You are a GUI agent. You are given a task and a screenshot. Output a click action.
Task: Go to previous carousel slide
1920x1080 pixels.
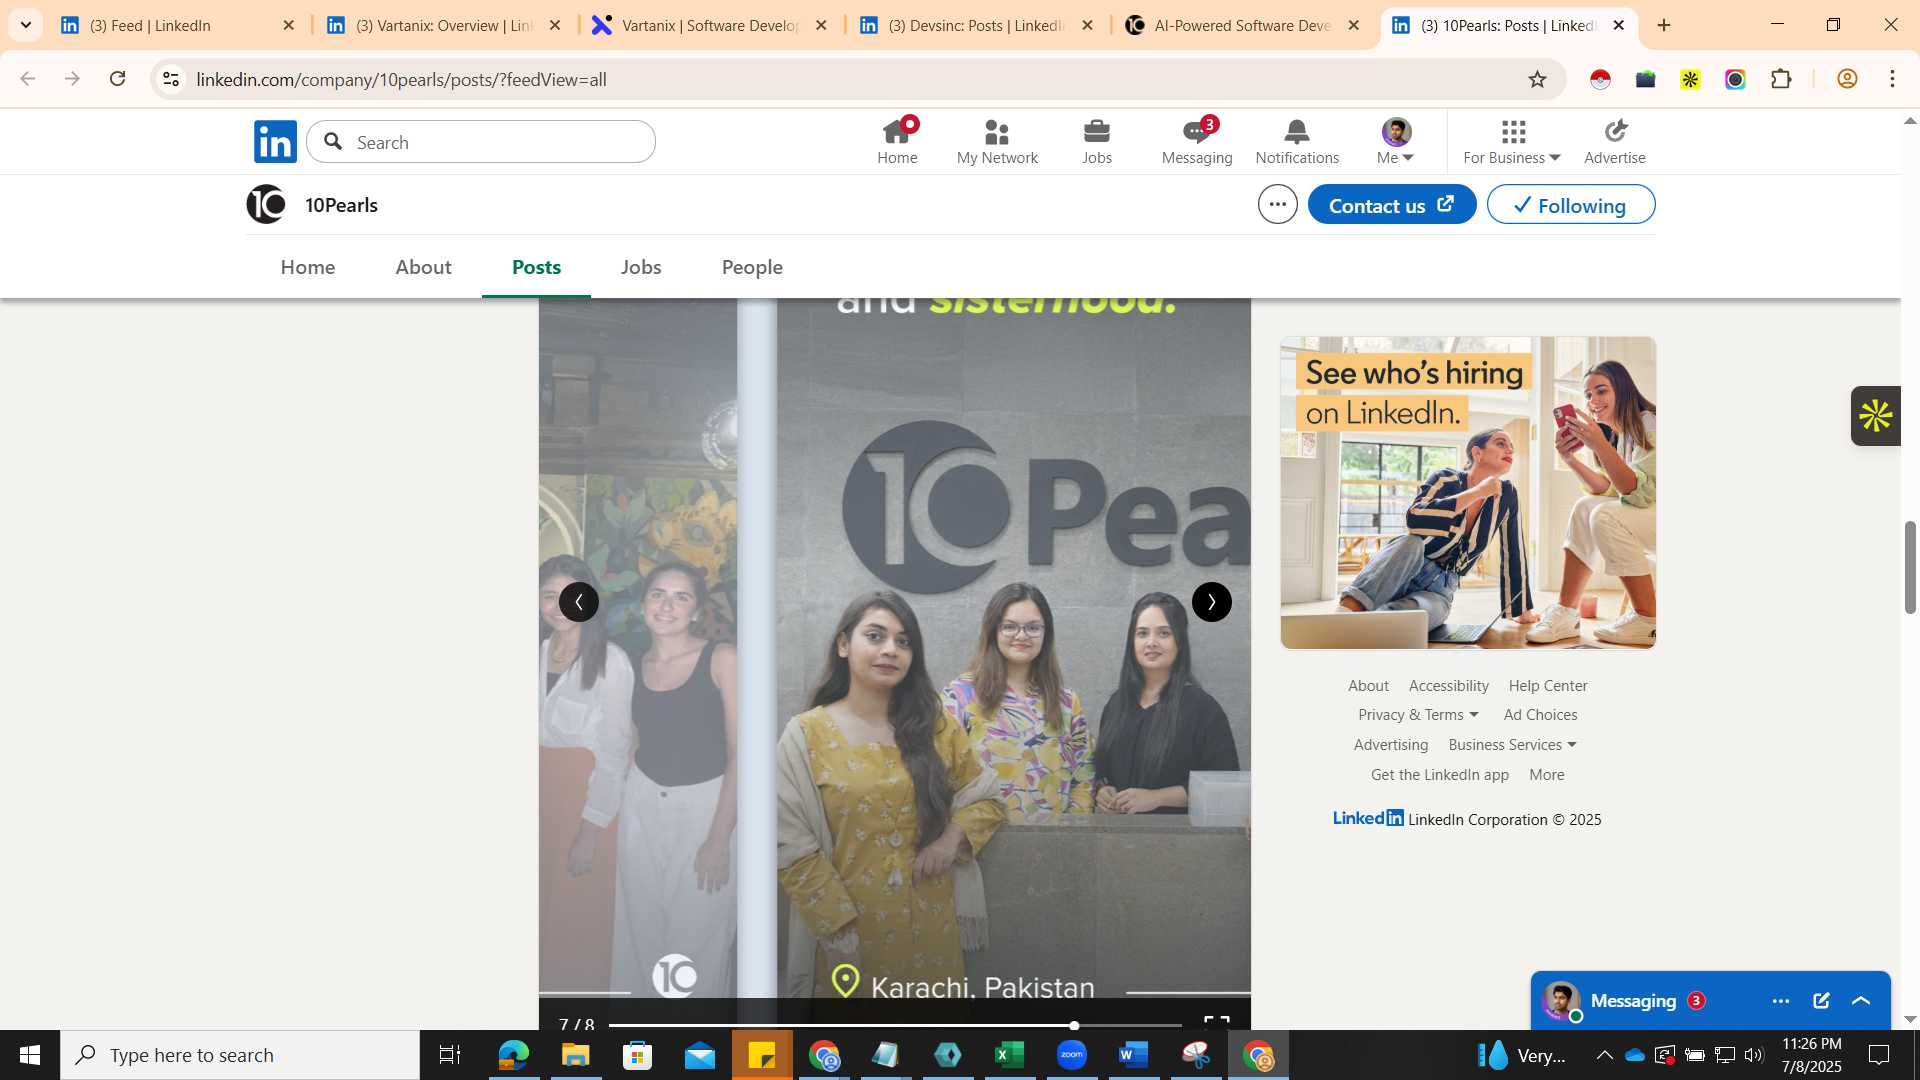pyautogui.click(x=579, y=602)
